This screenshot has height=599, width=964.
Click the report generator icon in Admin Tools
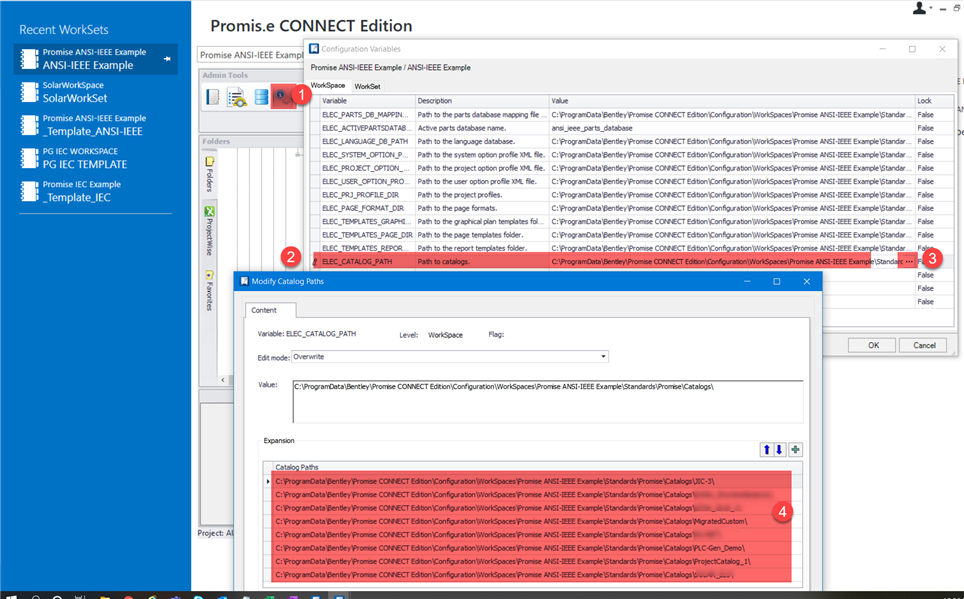pos(236,95)
